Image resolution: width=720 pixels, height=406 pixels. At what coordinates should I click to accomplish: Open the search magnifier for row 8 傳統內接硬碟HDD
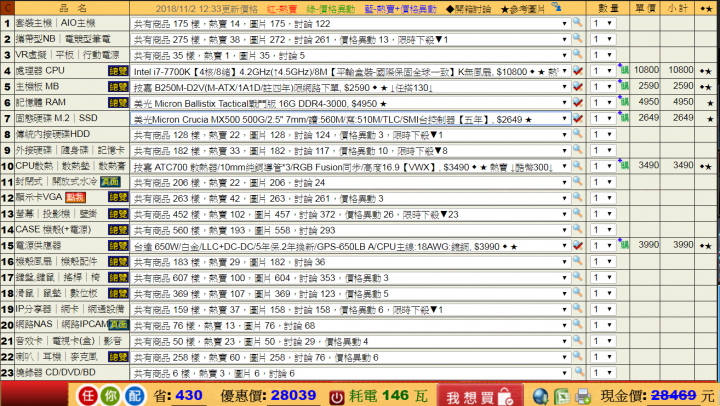pos(577,134)
